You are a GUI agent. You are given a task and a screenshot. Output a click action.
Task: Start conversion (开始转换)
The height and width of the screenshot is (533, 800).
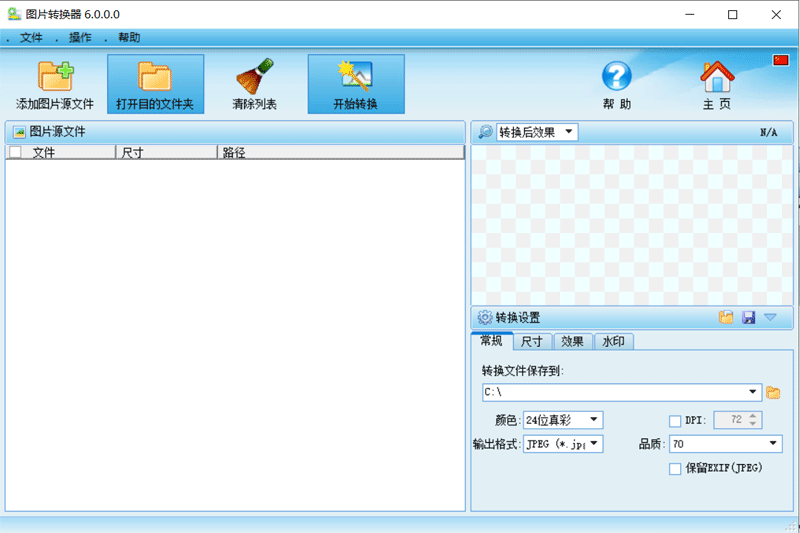[x=356, y=78]
